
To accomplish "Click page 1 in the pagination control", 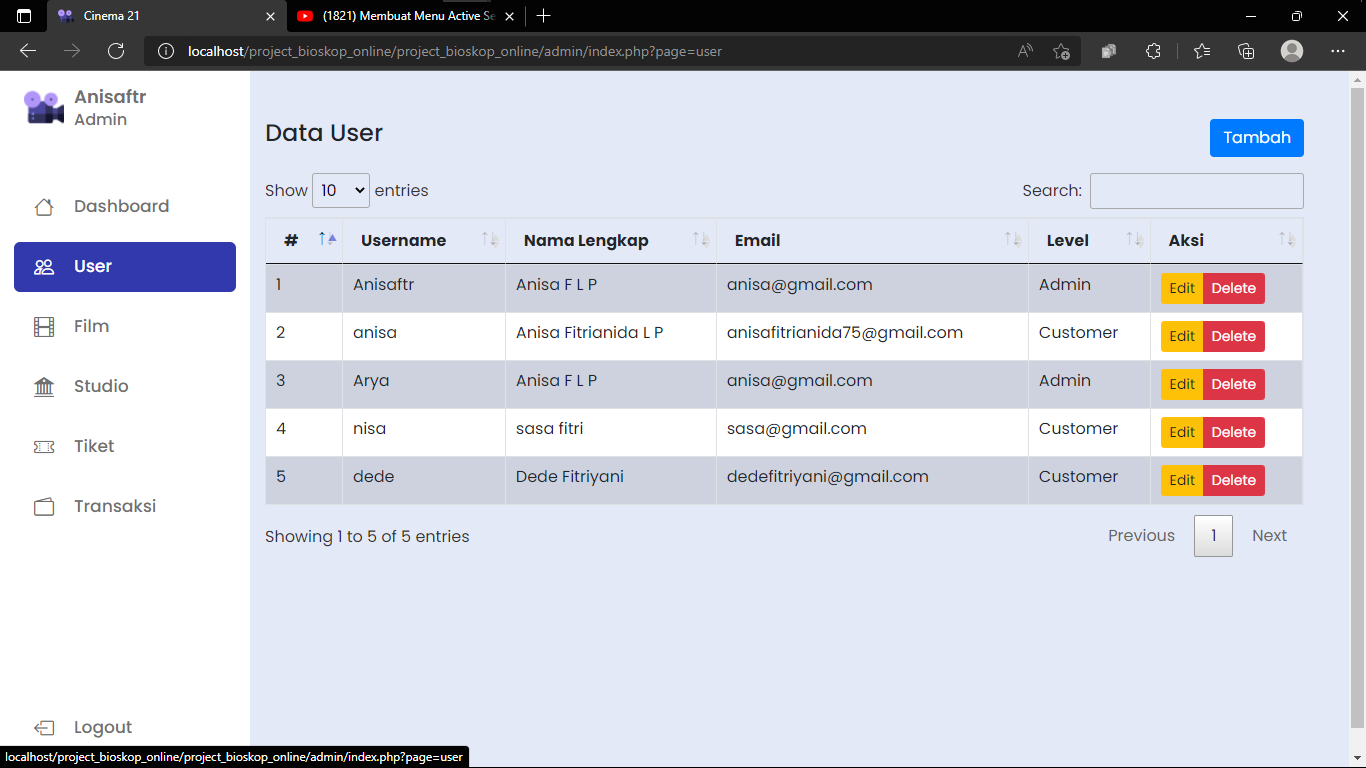I will 1213,536.
